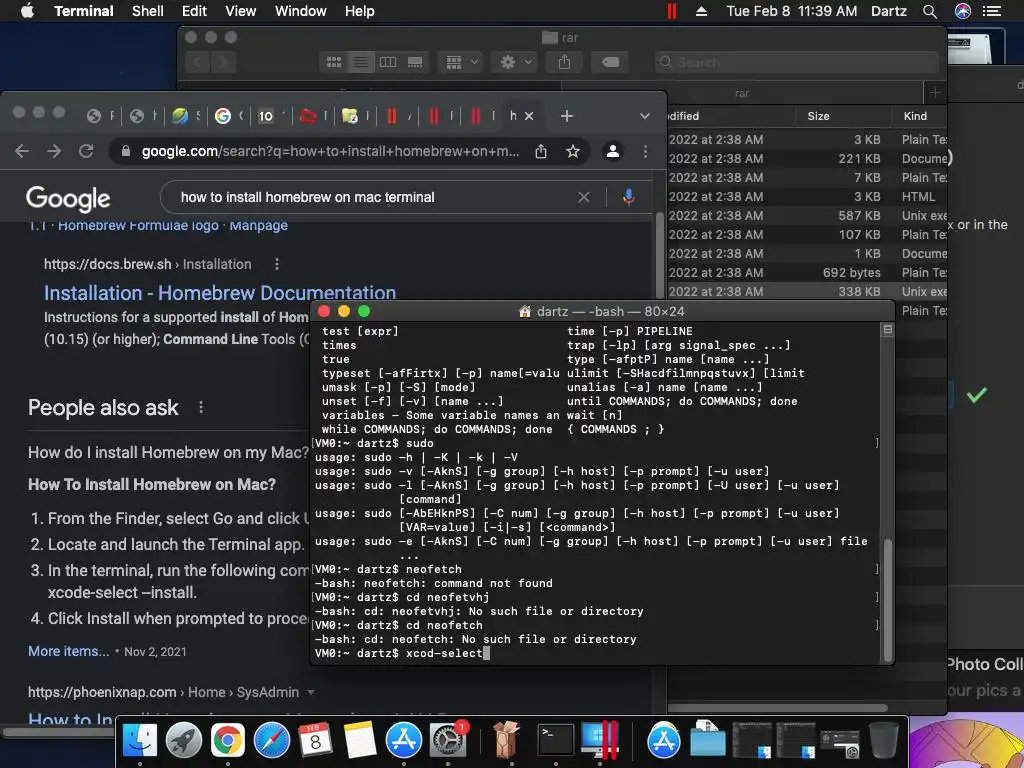Go to the Google logo homepage

coord(68,199)
